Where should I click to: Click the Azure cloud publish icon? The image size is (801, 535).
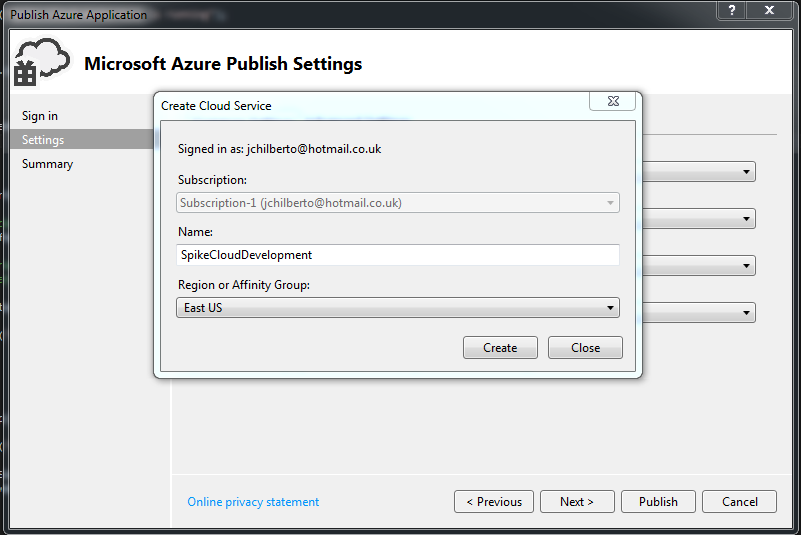42,62
